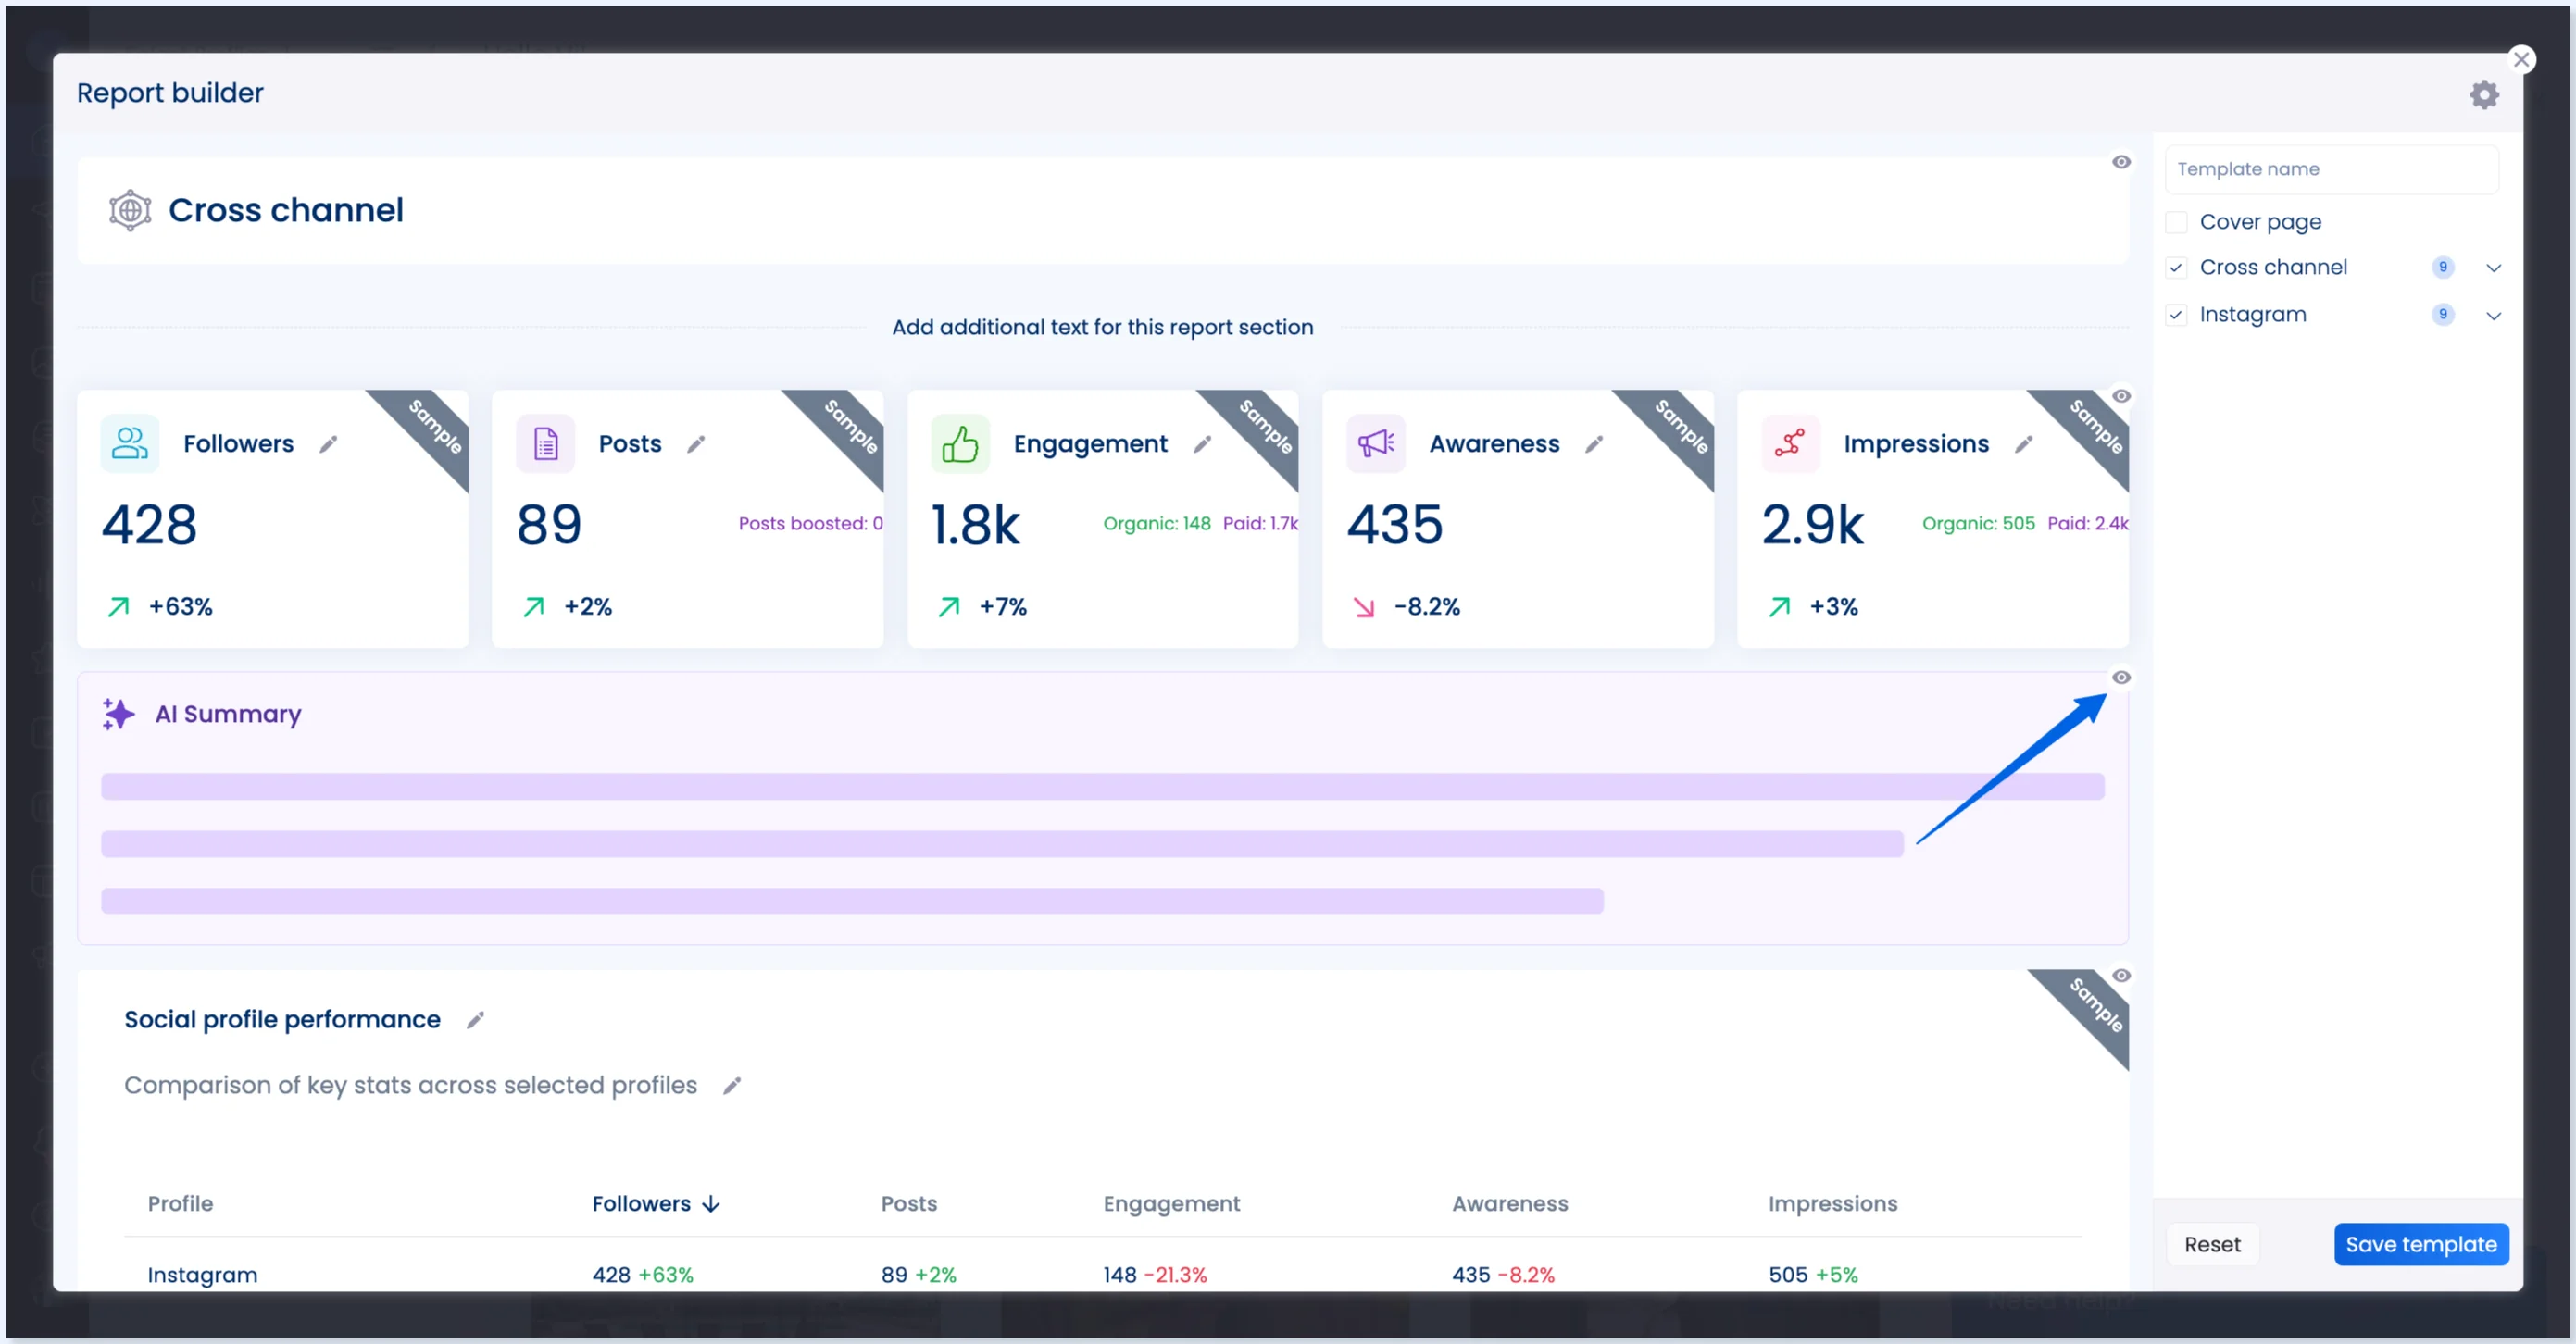Toggle visibility of Cross channel header

point(2121,162)
